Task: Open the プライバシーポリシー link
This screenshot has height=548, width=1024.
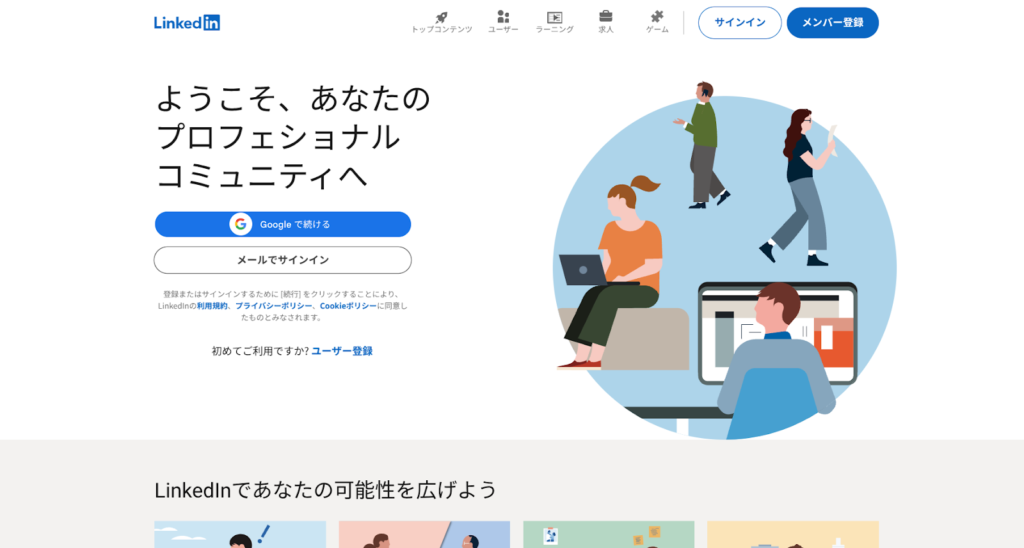Action: click(273, 305)
